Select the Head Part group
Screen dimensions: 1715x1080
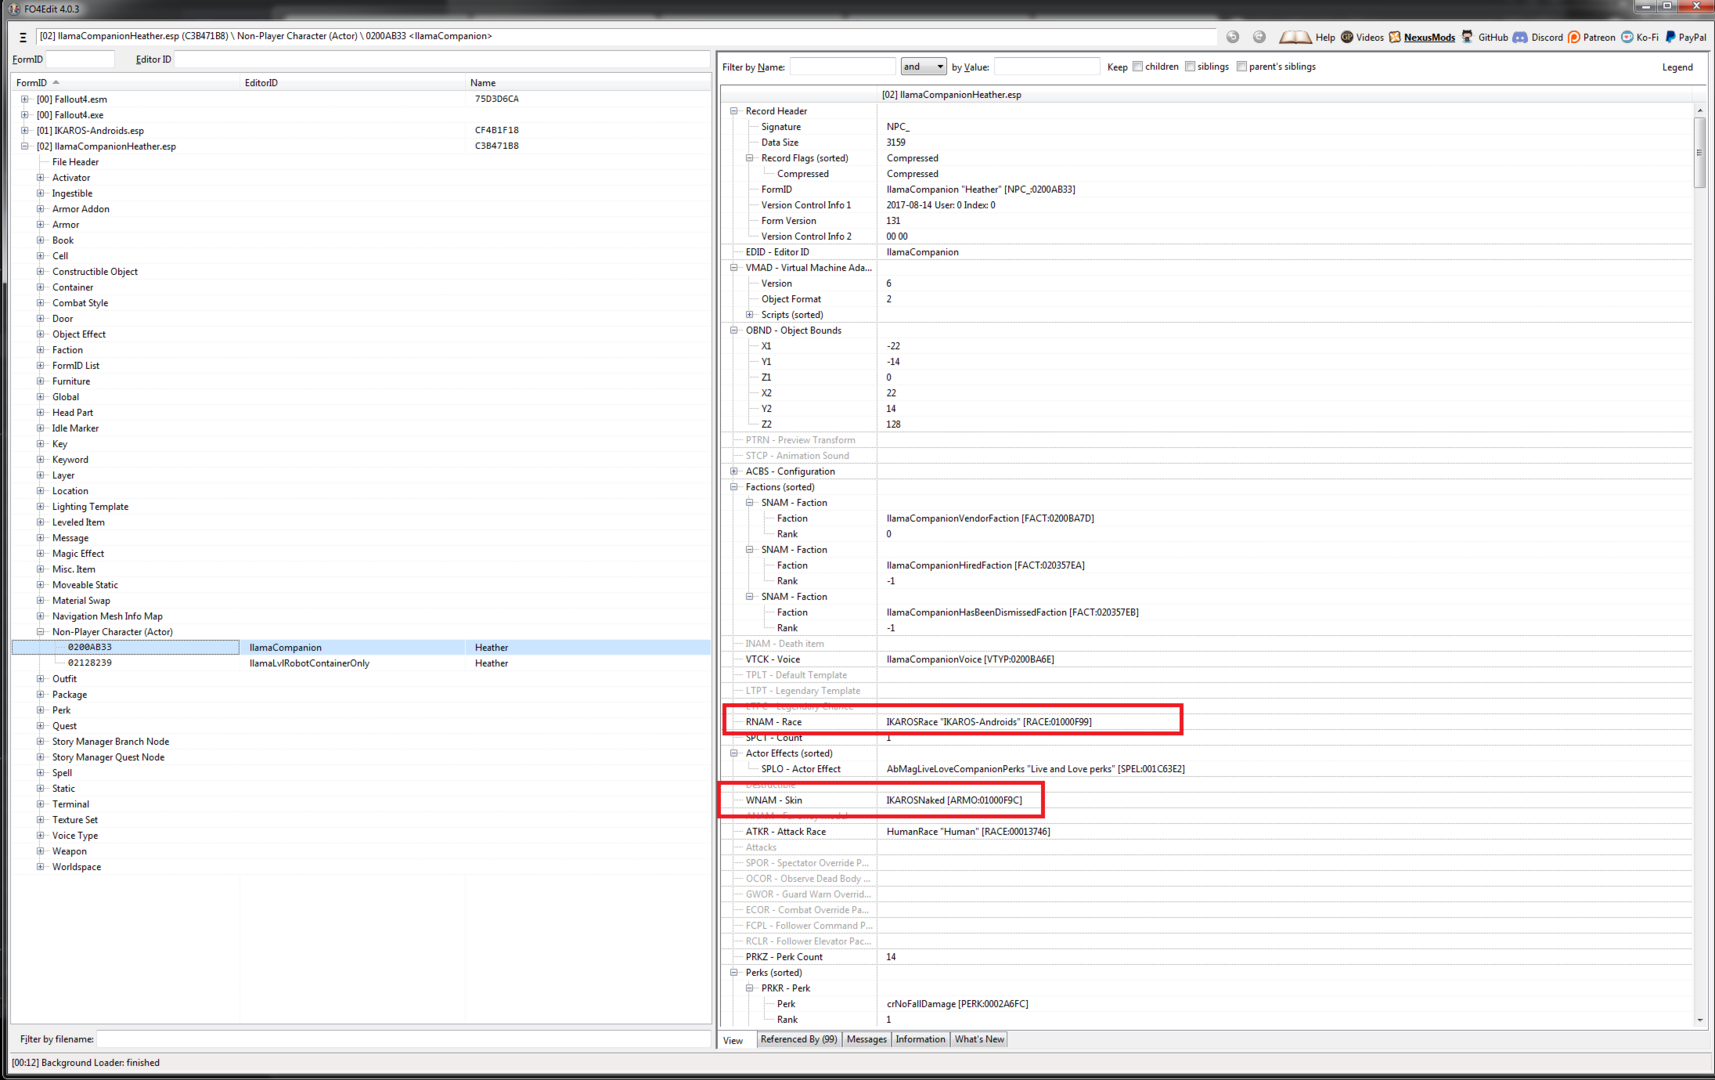tap(72, 413)
